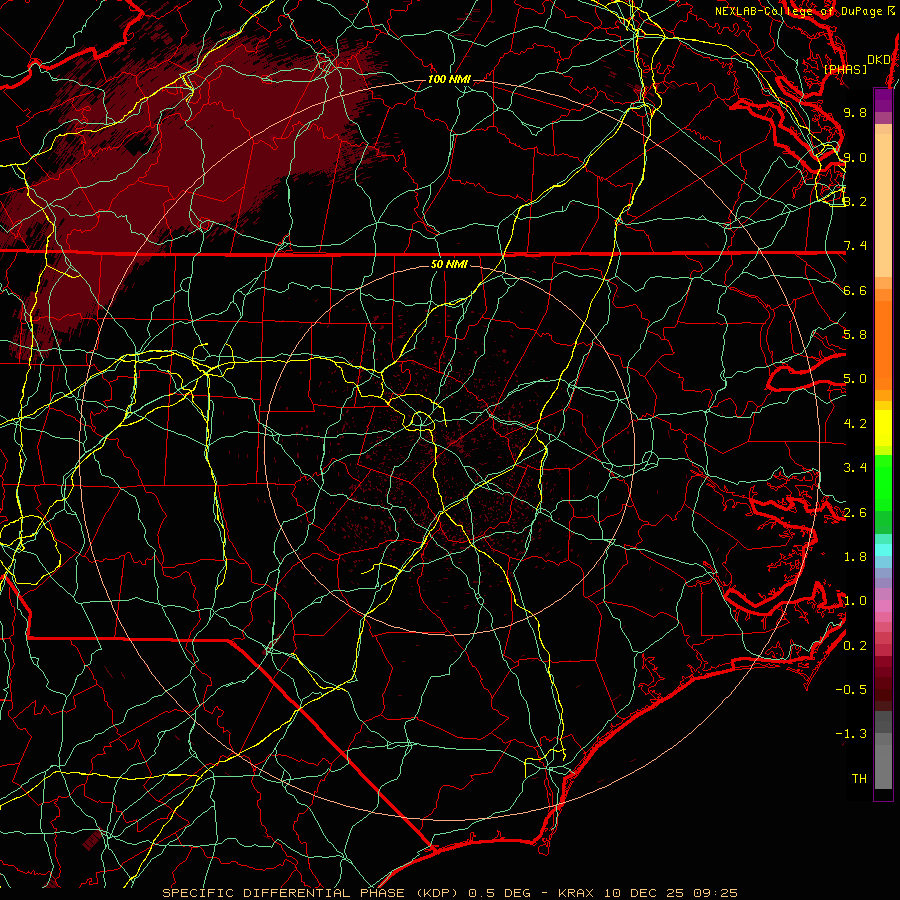
Task: Click the 9.0 legend value
Action: click(x=855, y=157)
